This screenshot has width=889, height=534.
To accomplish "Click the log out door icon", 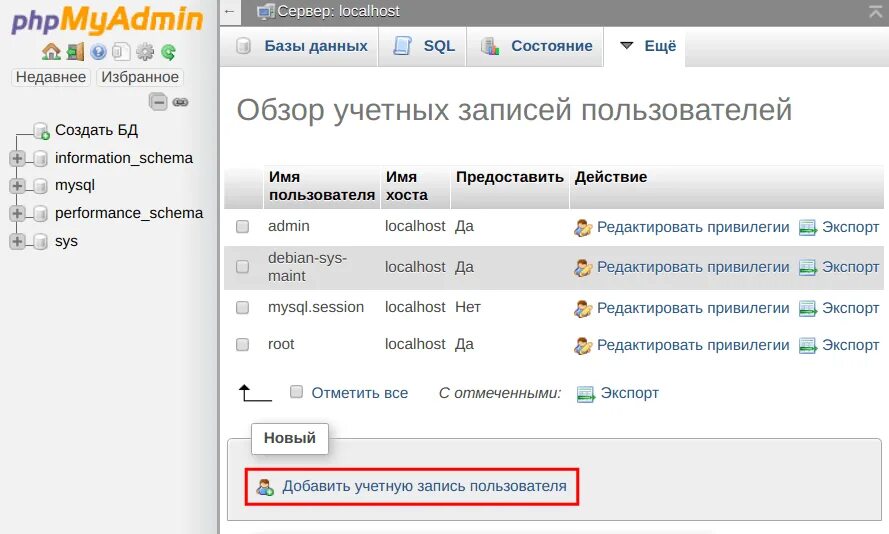I will [75, 52].
